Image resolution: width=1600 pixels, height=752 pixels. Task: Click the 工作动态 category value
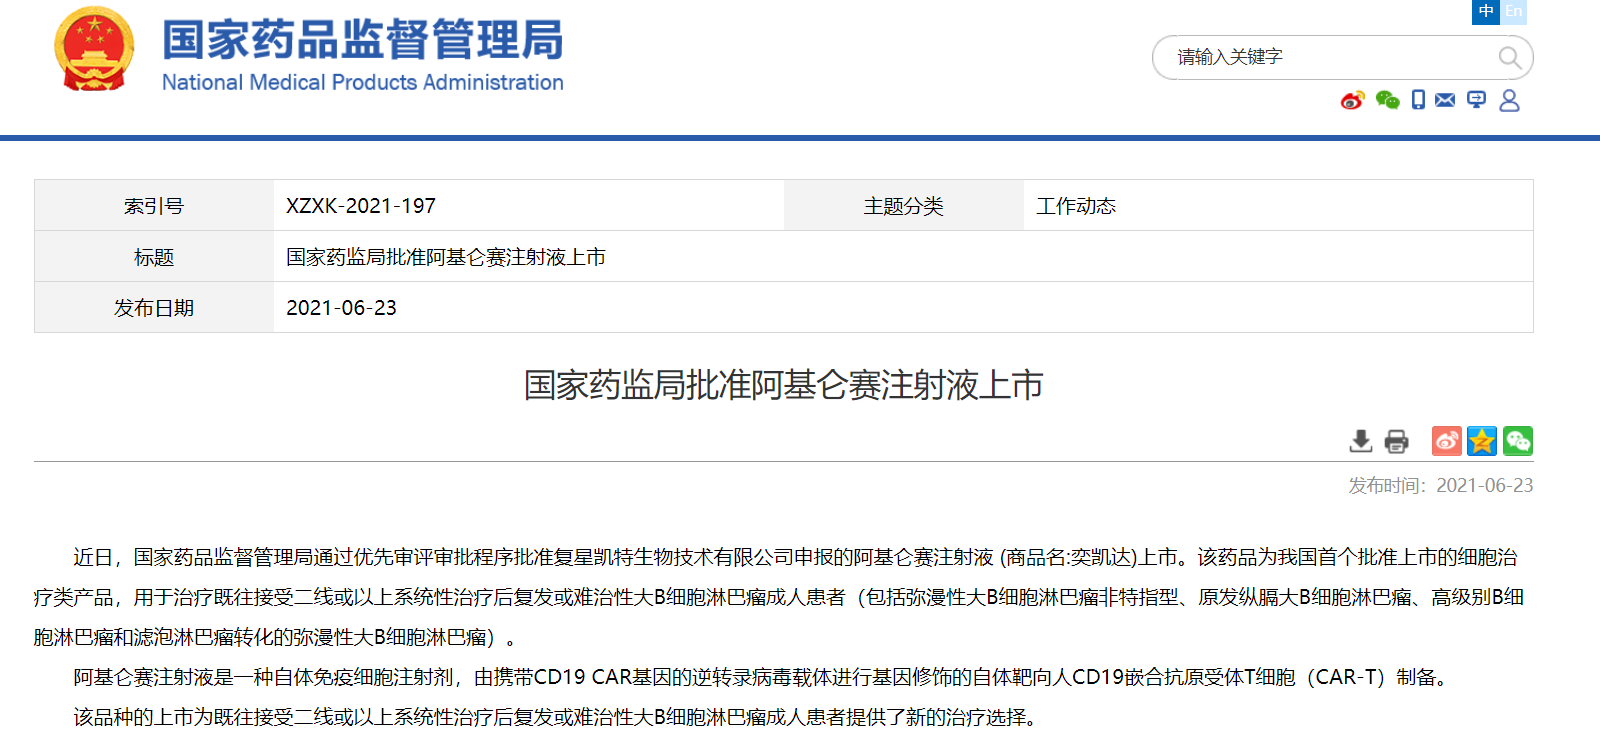pos(1076,206)
